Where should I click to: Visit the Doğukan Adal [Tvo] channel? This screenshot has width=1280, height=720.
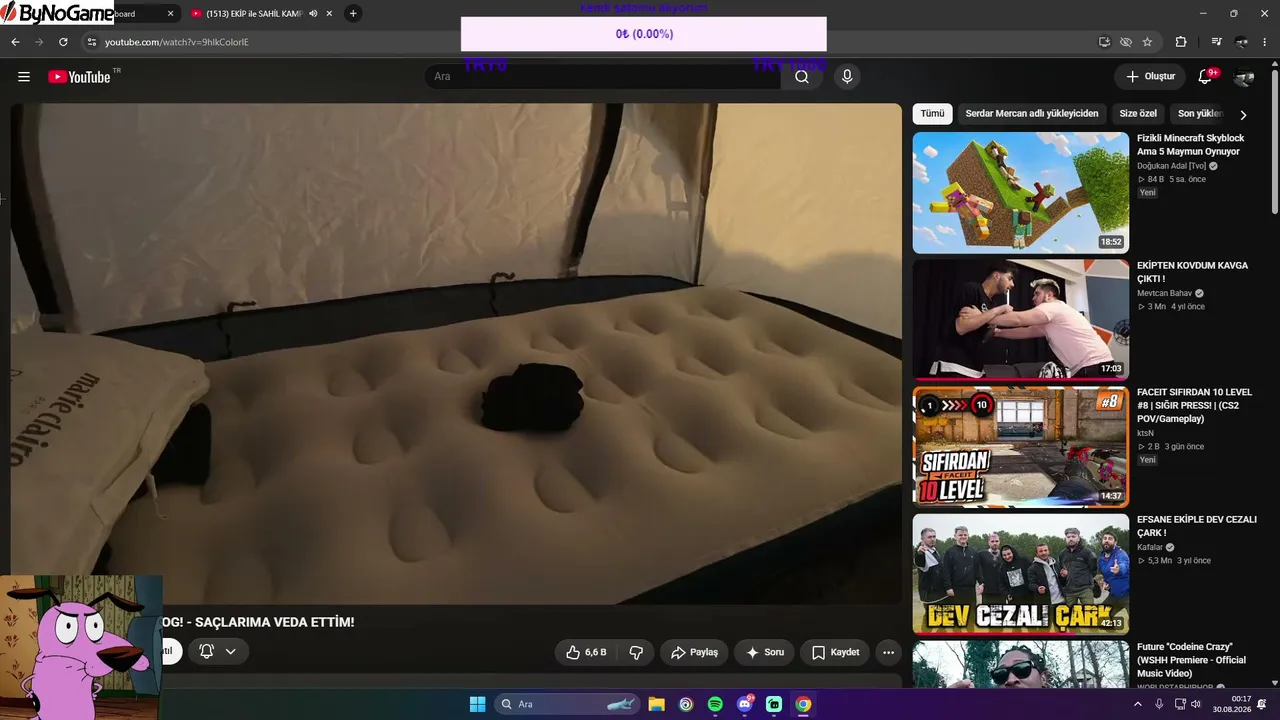[x=1171, y=166]
